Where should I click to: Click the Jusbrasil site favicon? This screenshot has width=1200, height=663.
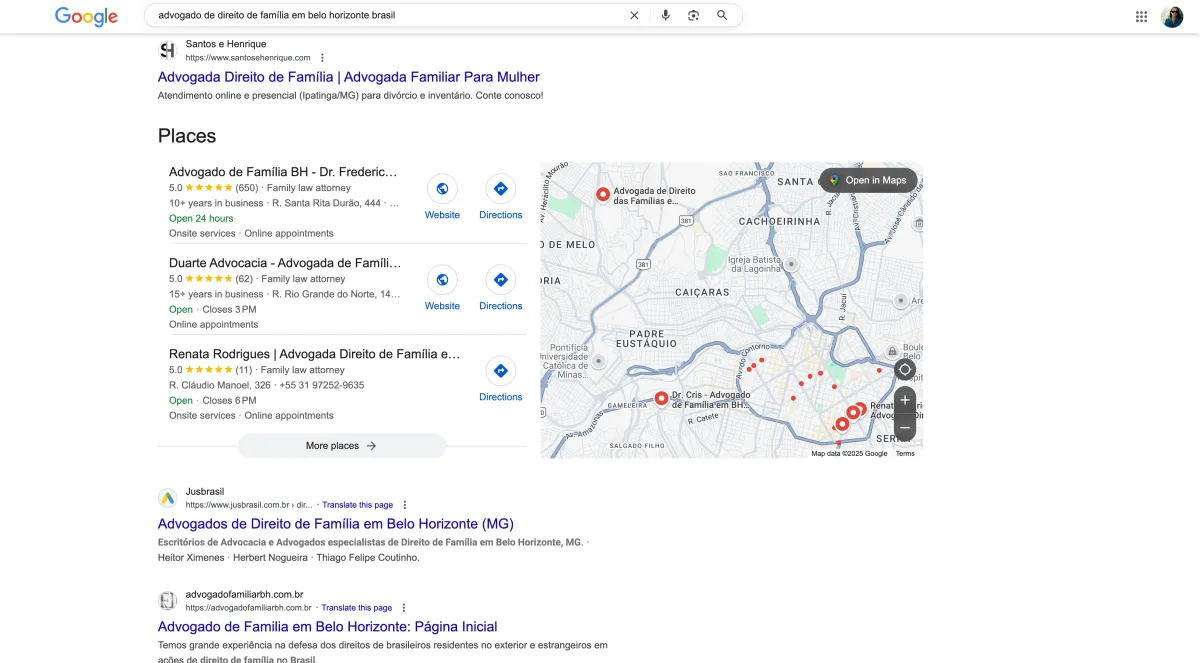point(167,498)
